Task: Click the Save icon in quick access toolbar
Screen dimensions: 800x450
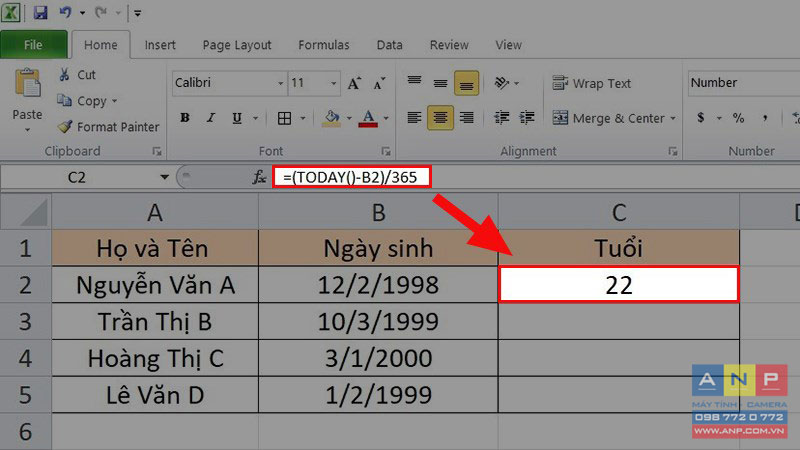Action: (40, 12)
